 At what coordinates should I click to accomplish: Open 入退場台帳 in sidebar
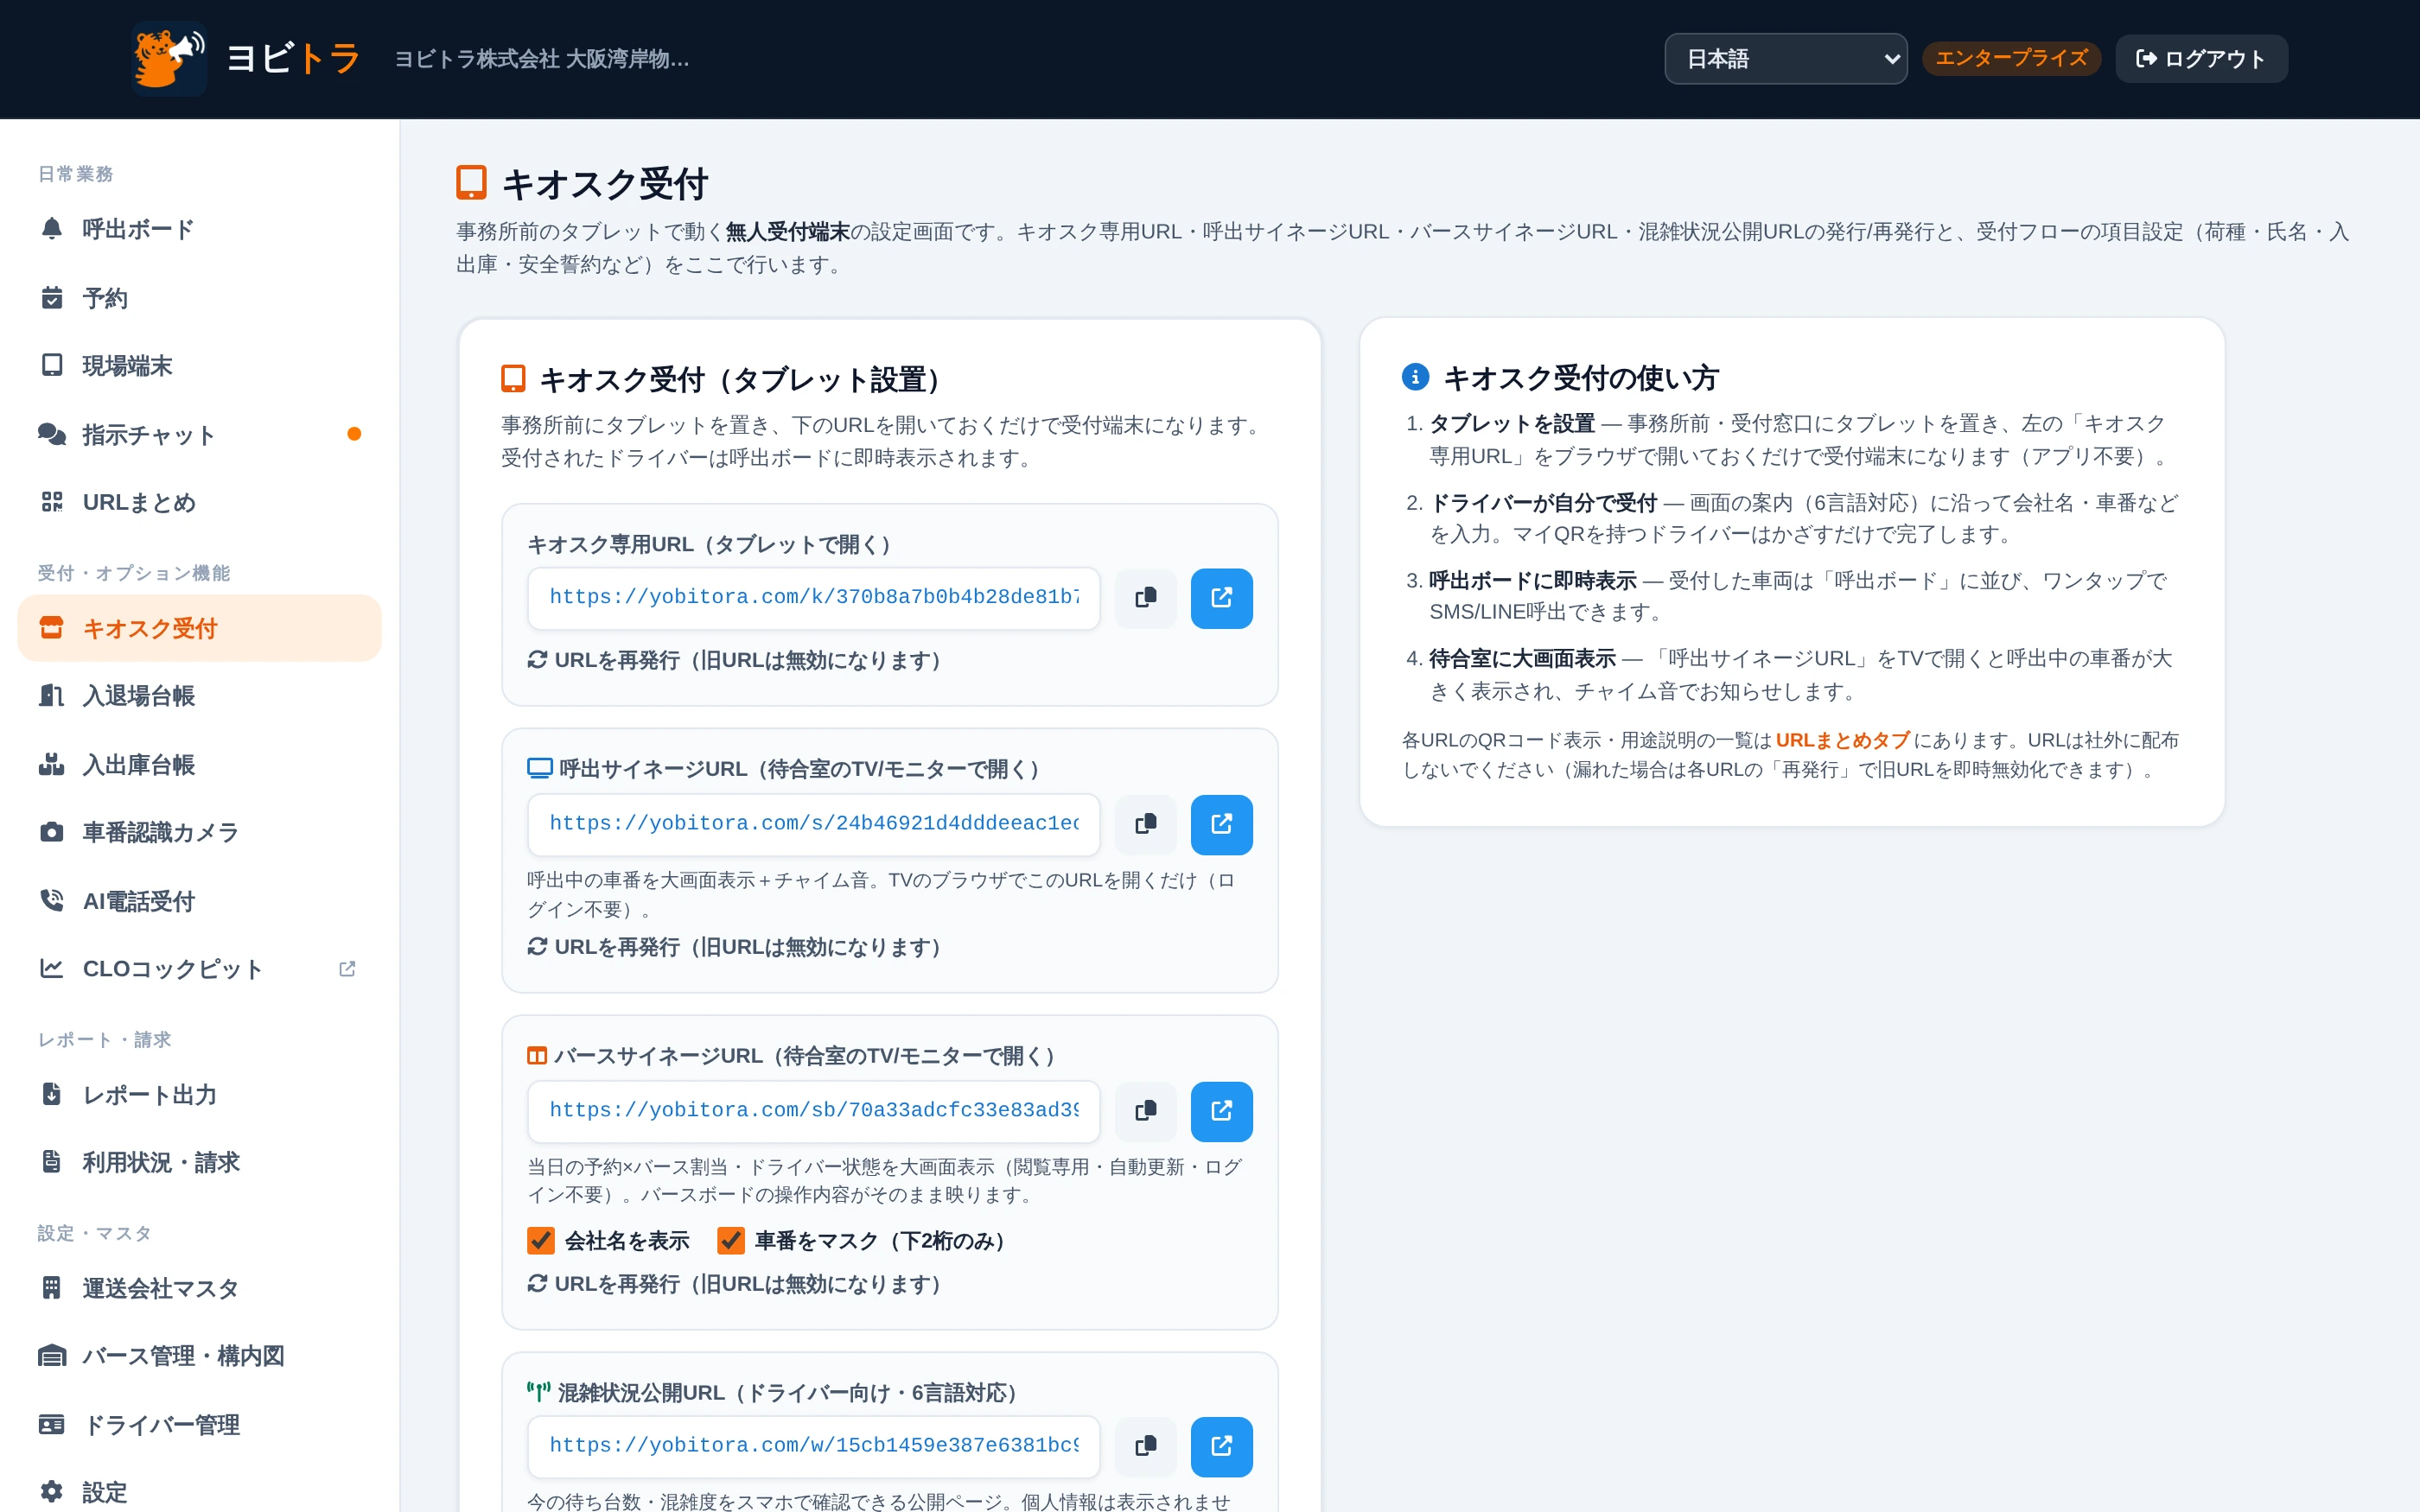200,696
